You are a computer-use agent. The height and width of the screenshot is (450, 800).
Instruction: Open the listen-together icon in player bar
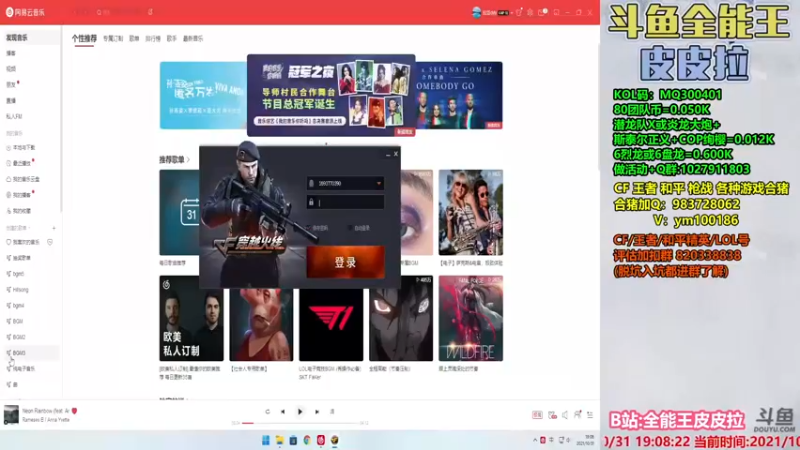click(578, 415)
